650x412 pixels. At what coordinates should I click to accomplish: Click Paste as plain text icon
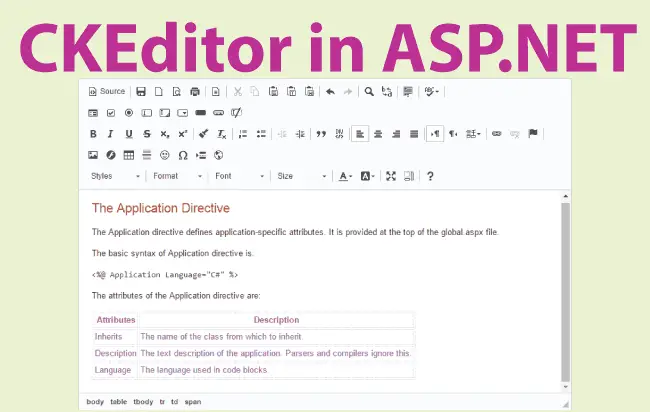coord(291,92)
